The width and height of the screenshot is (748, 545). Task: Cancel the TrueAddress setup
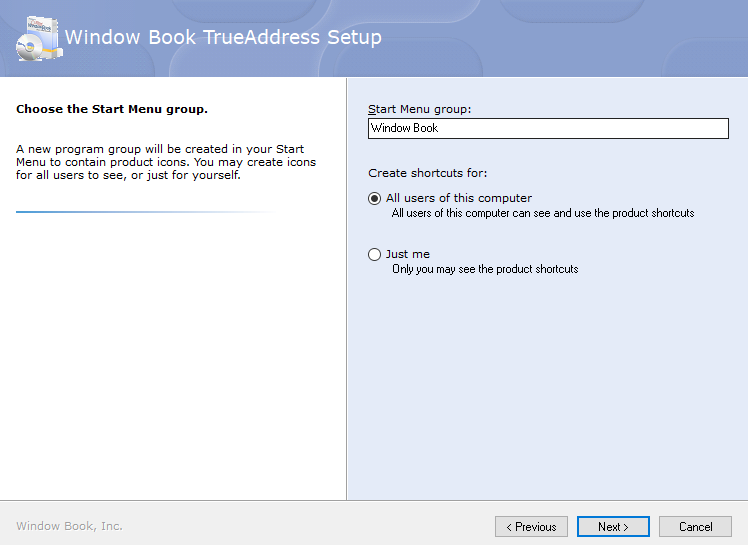[696, 526]
